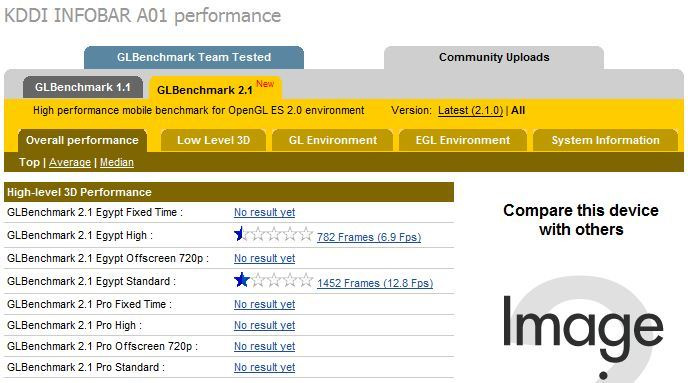This screenshot has height=383, width=688.
Task: Click 'GLBenchmark 2.1 Egypt Standard :' label
Action: (x=91, y=282)
